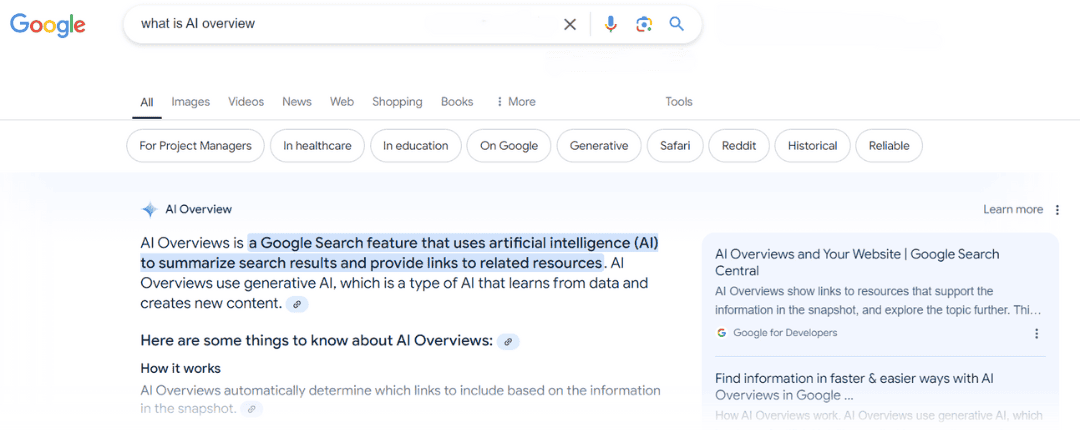Open options menu for Google for Developers source
The image size is (1080, 430).
(1037, 334)
